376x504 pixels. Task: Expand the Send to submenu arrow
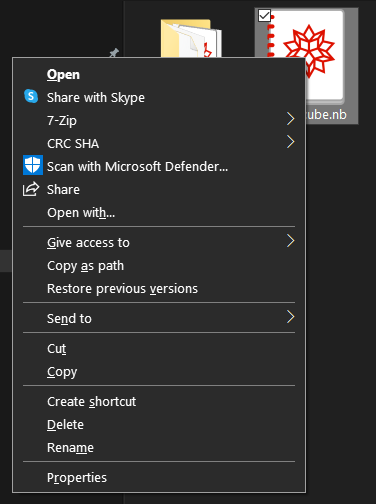(x=290, y=317)
